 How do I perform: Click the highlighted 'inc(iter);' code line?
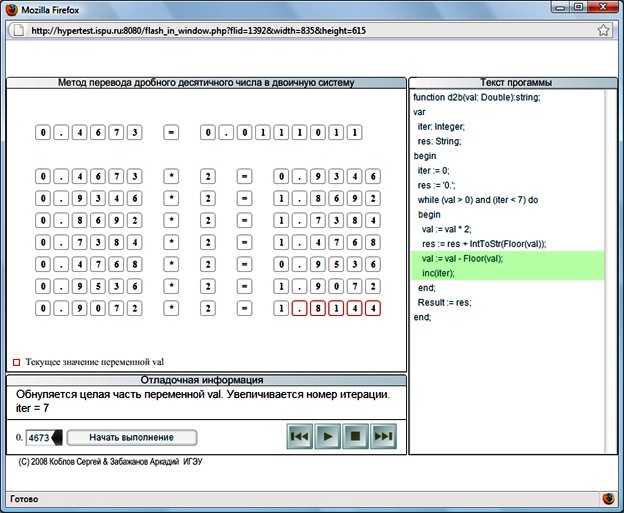(441, 272)
